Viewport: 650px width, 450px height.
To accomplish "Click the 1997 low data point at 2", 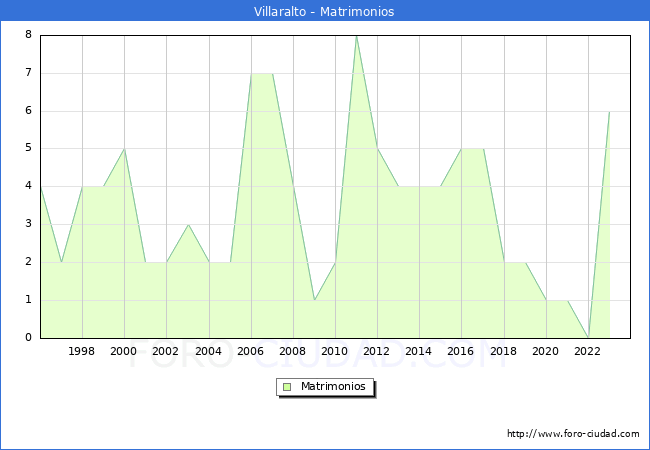I will pyautogui.click(x=61, y=262).
